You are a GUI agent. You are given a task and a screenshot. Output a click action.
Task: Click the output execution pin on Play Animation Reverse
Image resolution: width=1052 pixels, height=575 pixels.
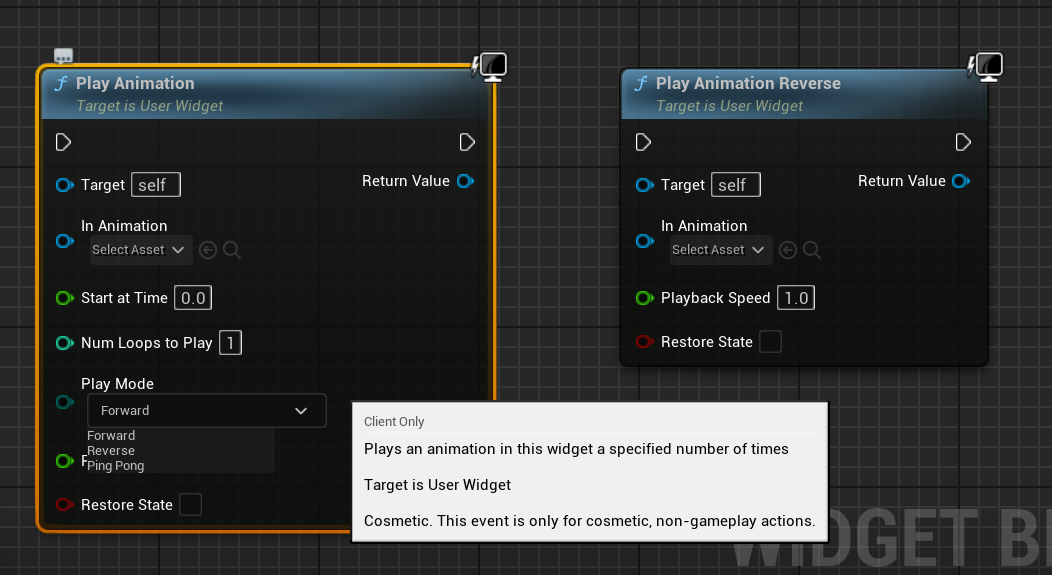point(963,142)
